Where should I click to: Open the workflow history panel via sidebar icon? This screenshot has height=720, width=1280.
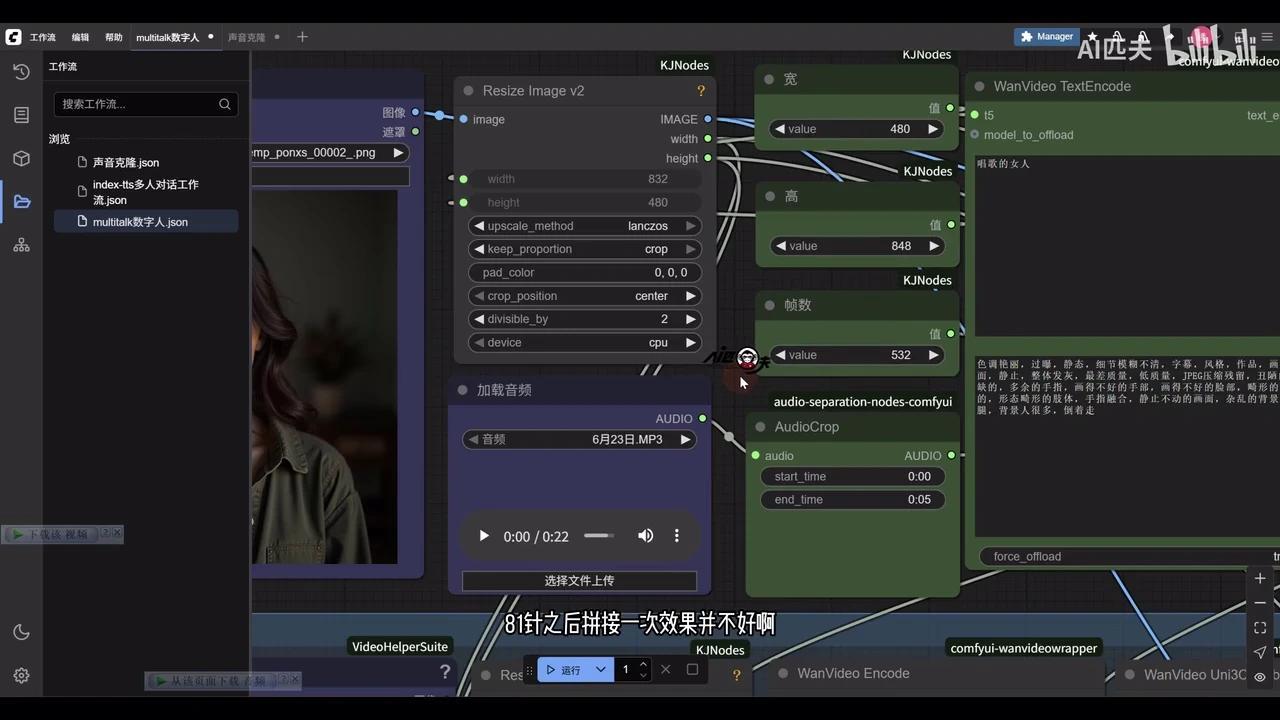coord(21,71)
